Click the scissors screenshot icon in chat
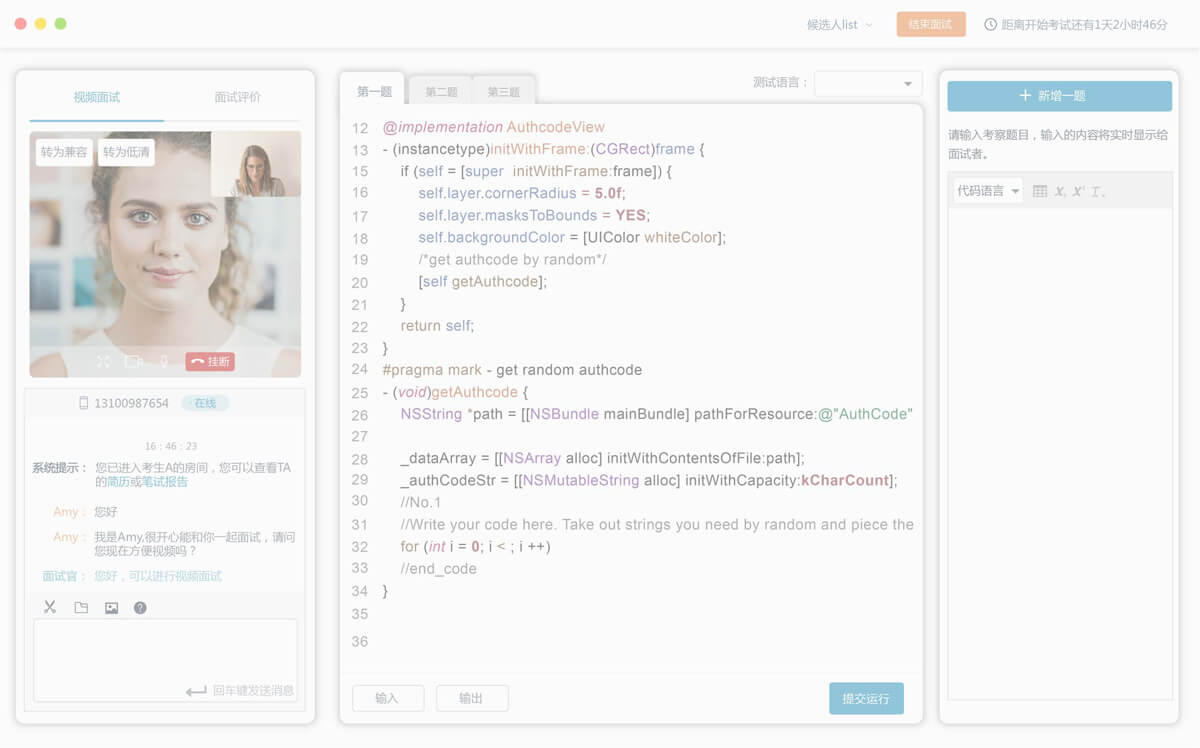Image resolution: width=1200 pixels, height=748 pixels. pyautogui.click(x=50, y=607)
